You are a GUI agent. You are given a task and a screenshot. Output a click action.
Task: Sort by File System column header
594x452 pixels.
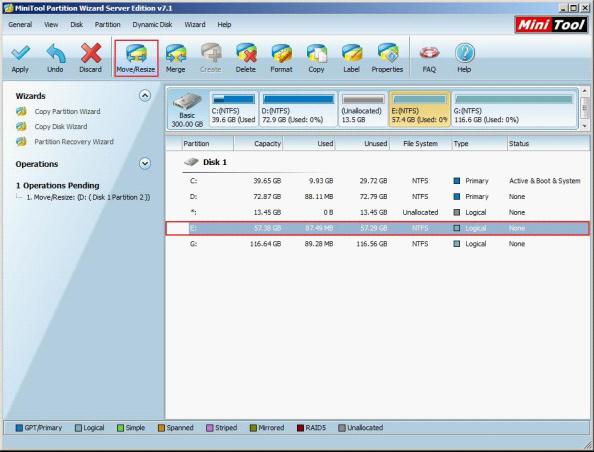pos(420,144)
